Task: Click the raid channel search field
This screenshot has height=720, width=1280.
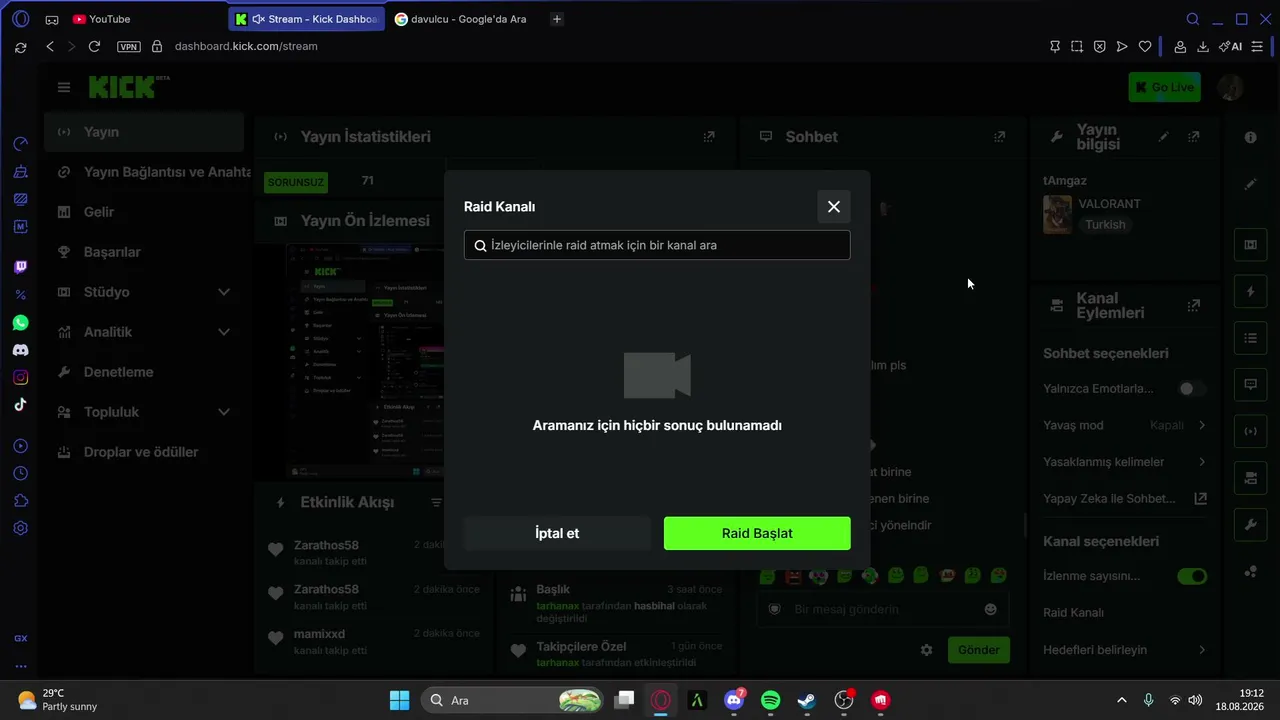Action: (x=657, y=245)
